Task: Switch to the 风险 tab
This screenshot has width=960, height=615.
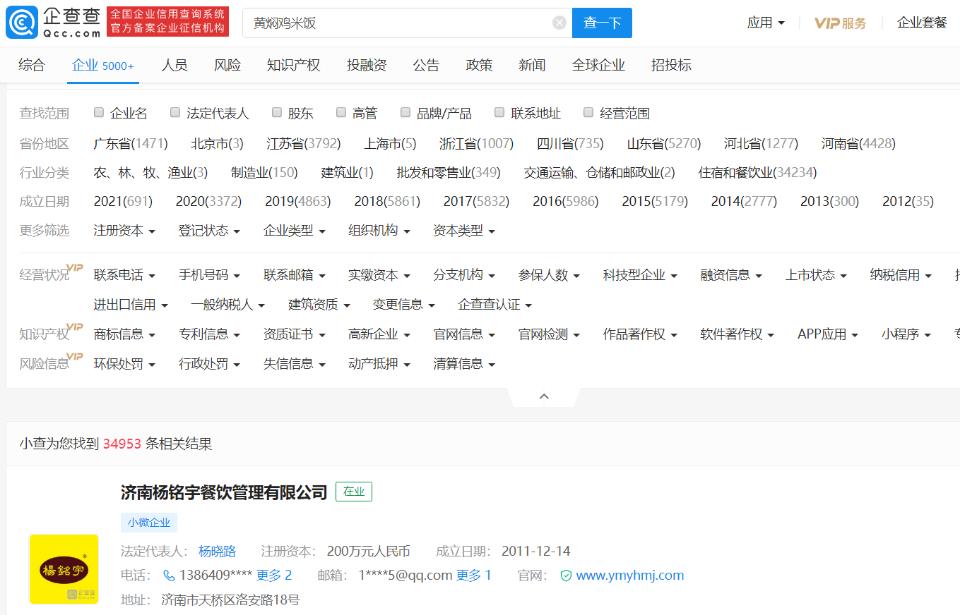Action: 227,65
